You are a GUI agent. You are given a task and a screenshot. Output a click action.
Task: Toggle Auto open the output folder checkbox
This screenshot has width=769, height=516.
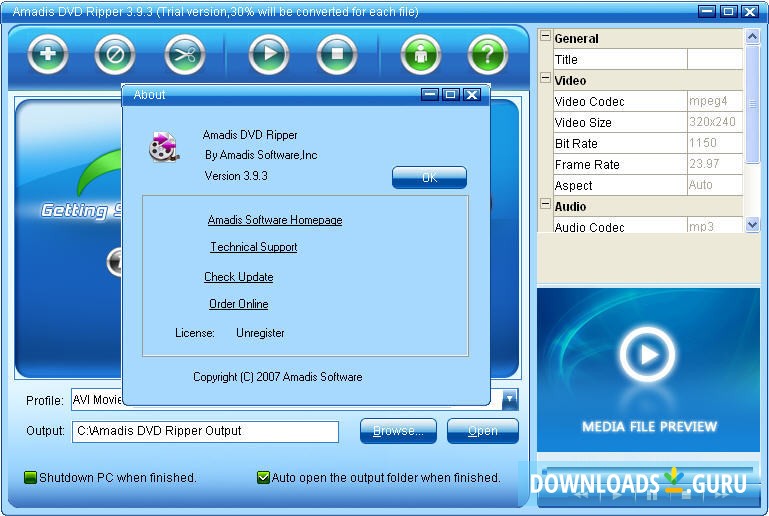coord(263,477)
